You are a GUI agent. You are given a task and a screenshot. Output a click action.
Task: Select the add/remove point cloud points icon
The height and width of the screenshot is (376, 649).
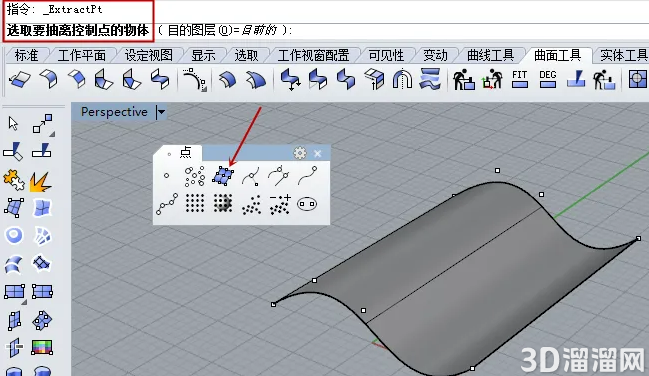280,204
